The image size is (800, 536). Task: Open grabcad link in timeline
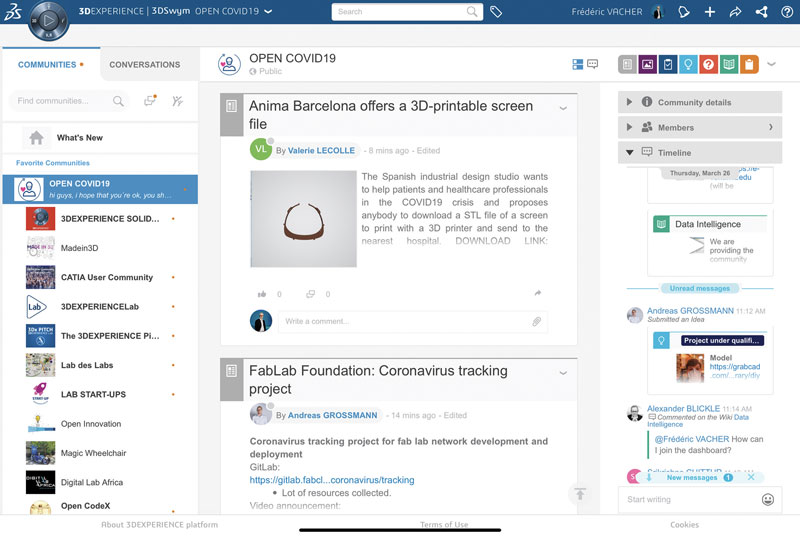coord(735,371)
